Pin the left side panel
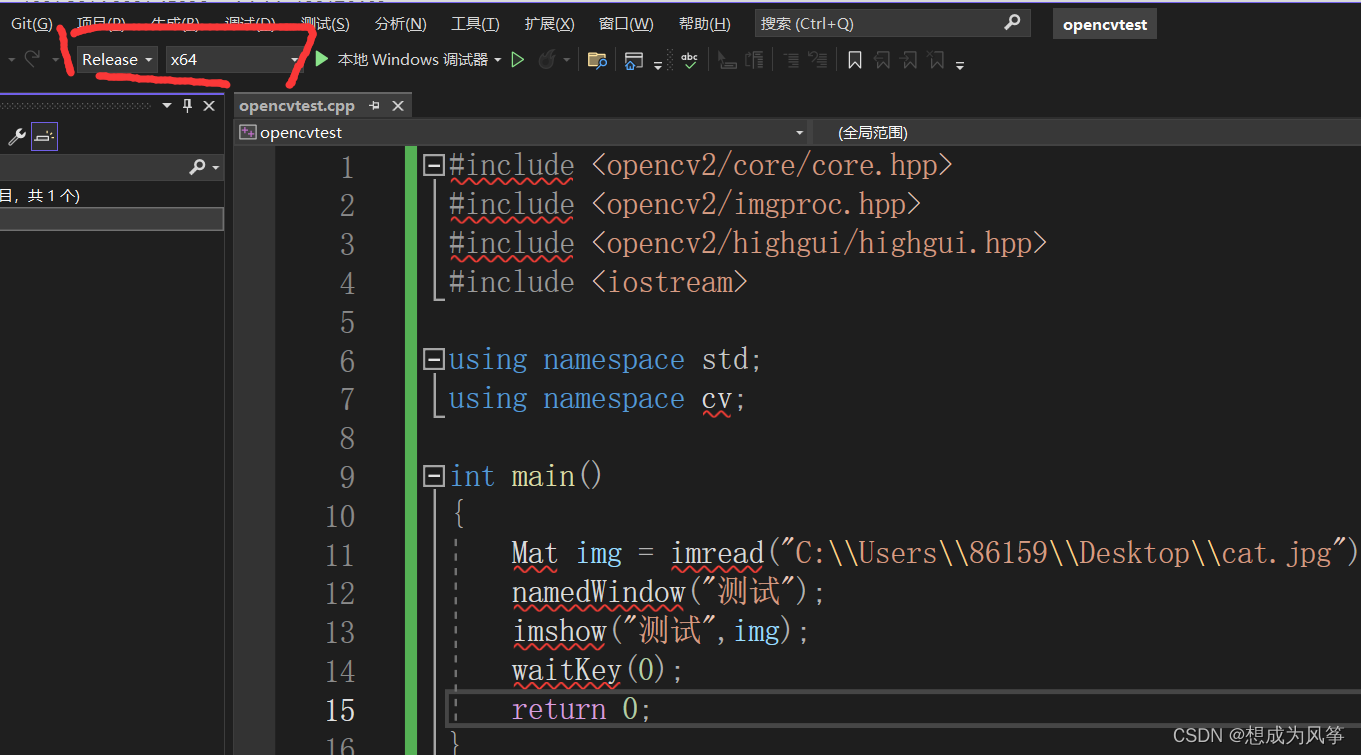The height and width of the screenshot is (755, 1361). 187,105
